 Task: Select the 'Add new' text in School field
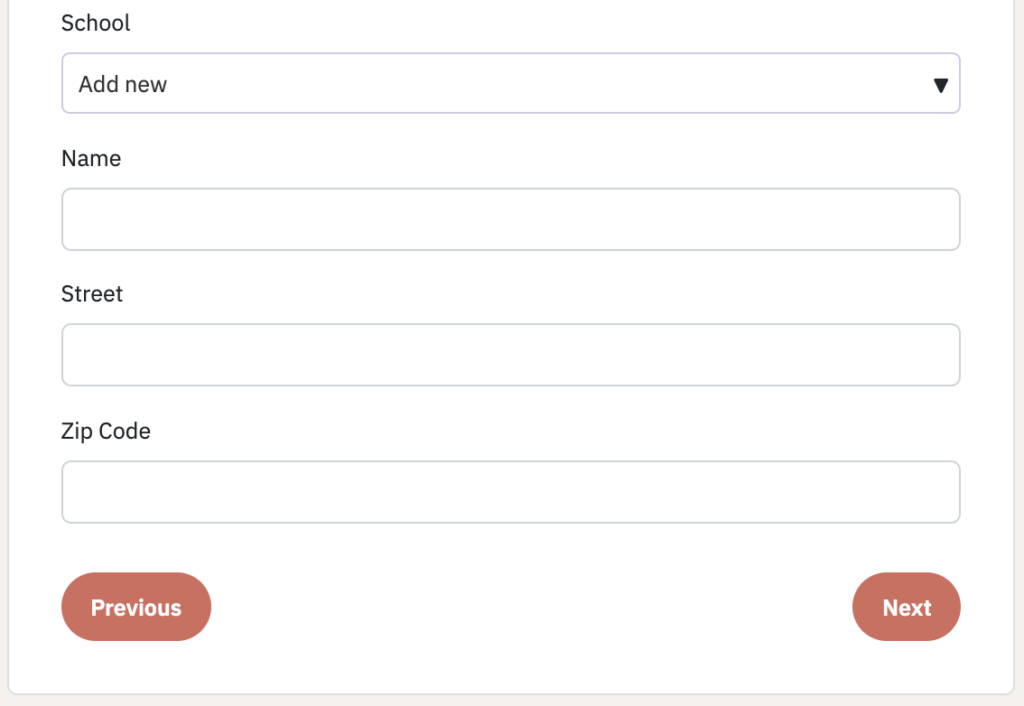click(x=123, y=84)
